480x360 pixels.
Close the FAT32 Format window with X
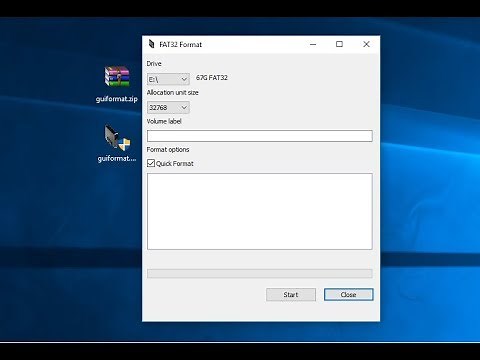click(x=366, y=44)
